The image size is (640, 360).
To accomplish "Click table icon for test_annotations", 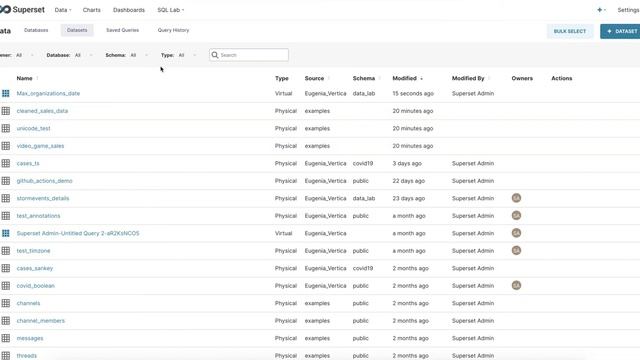I will [6, 216].
